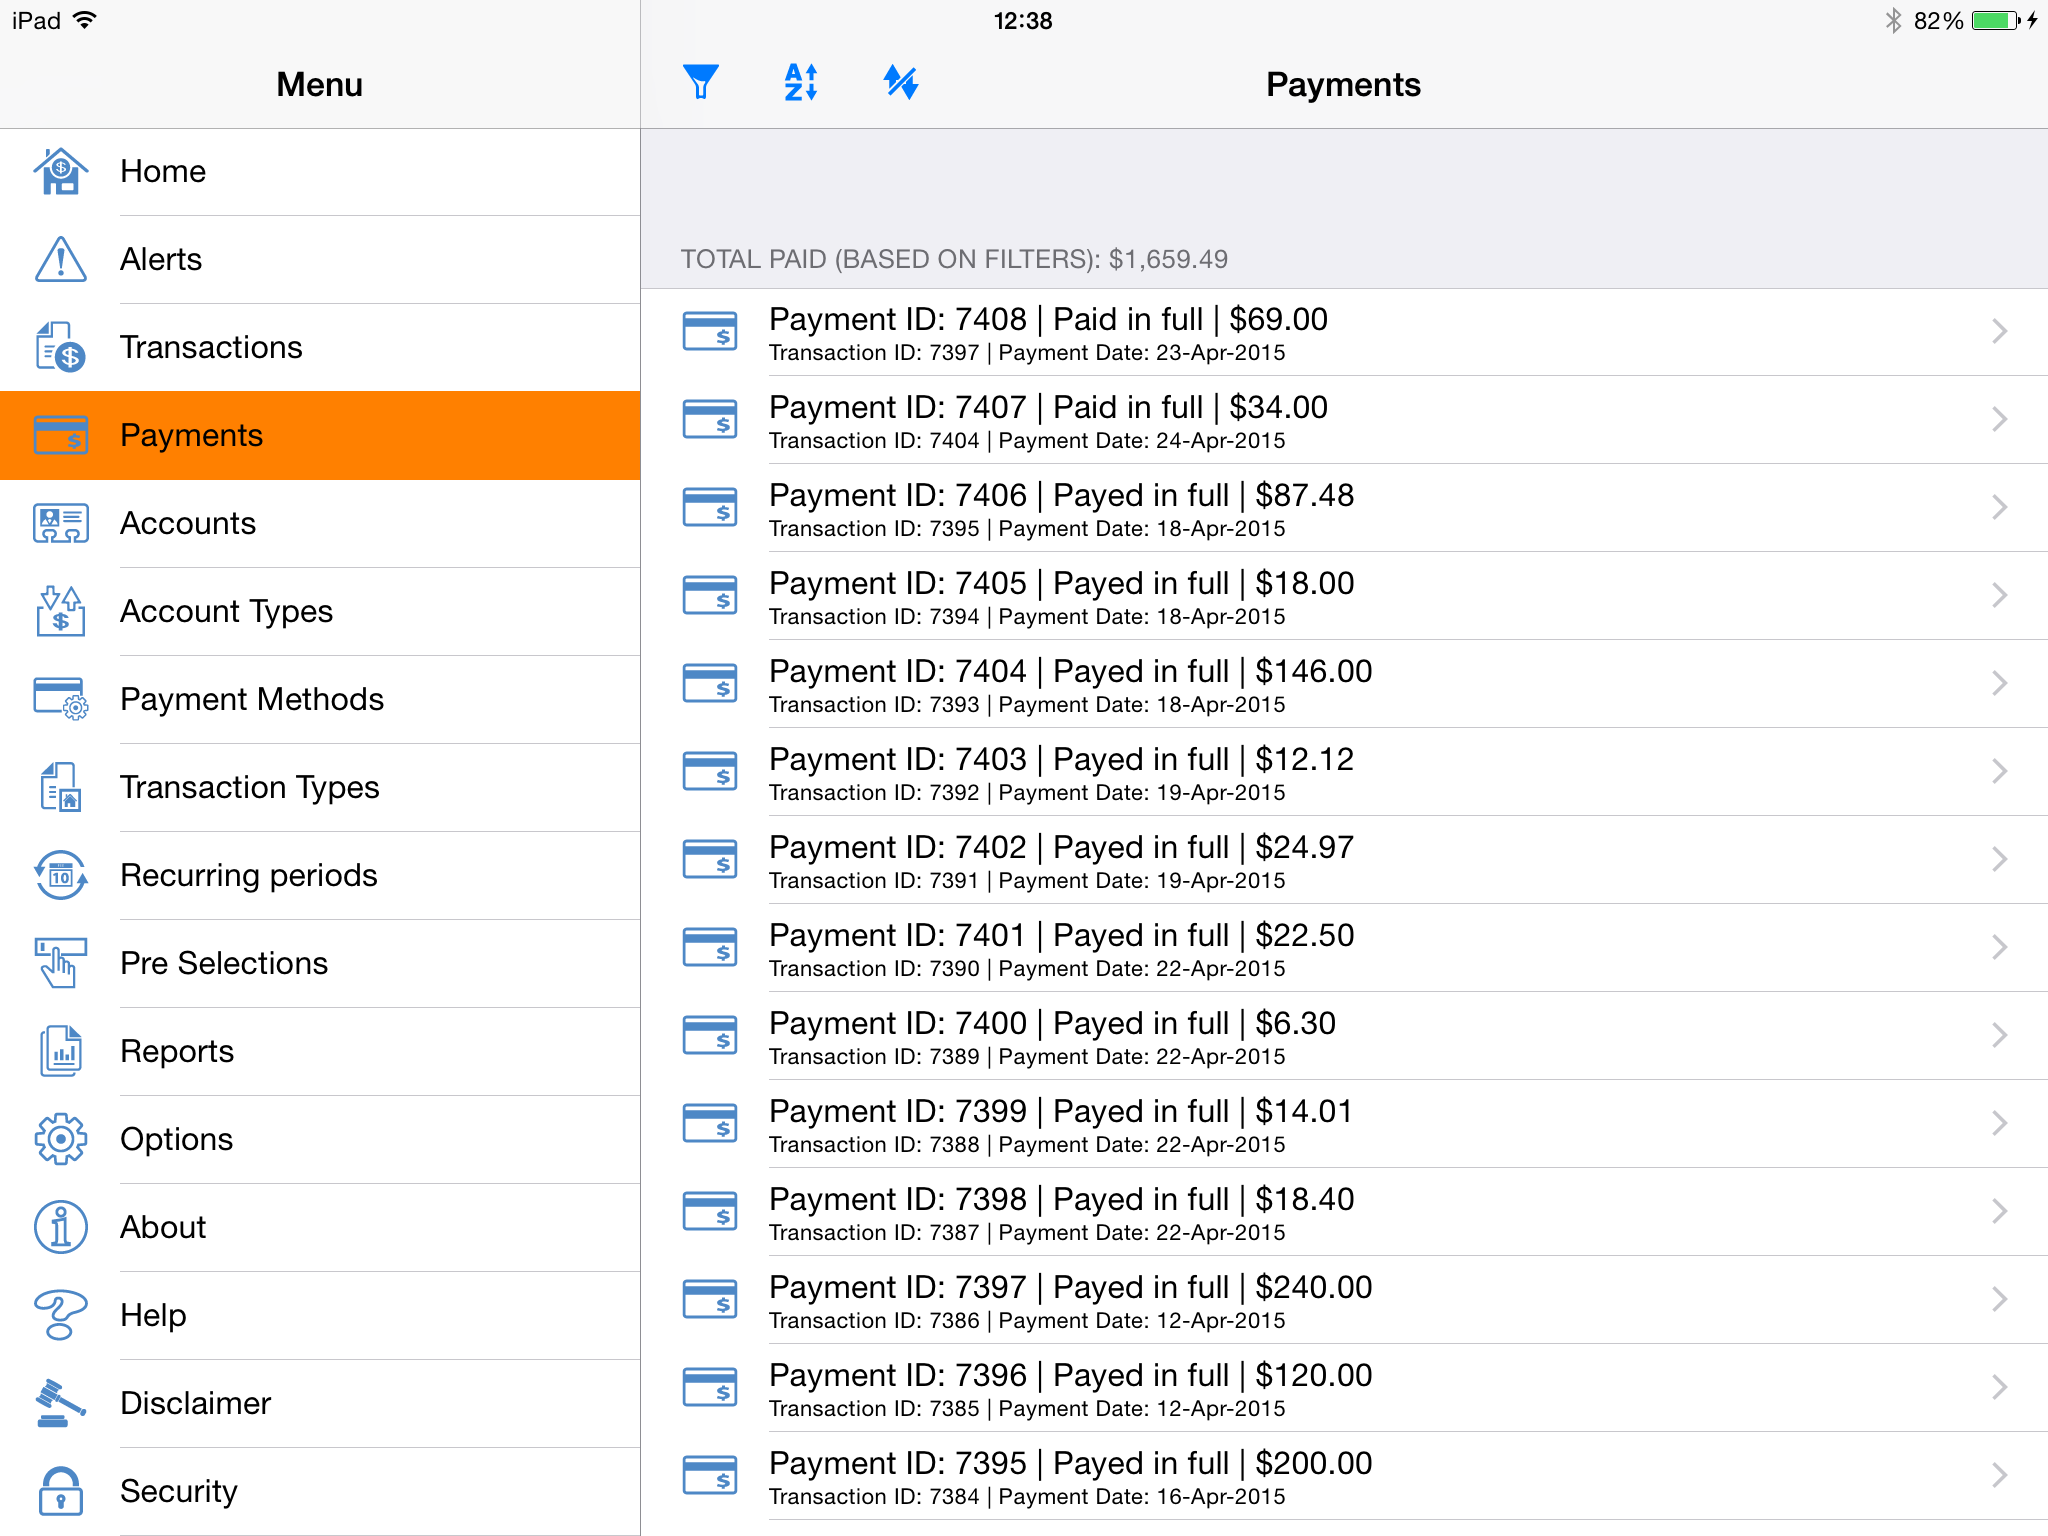Tap the lightning quick-filter icon
2048x1536 pixels.
(901, 82)
